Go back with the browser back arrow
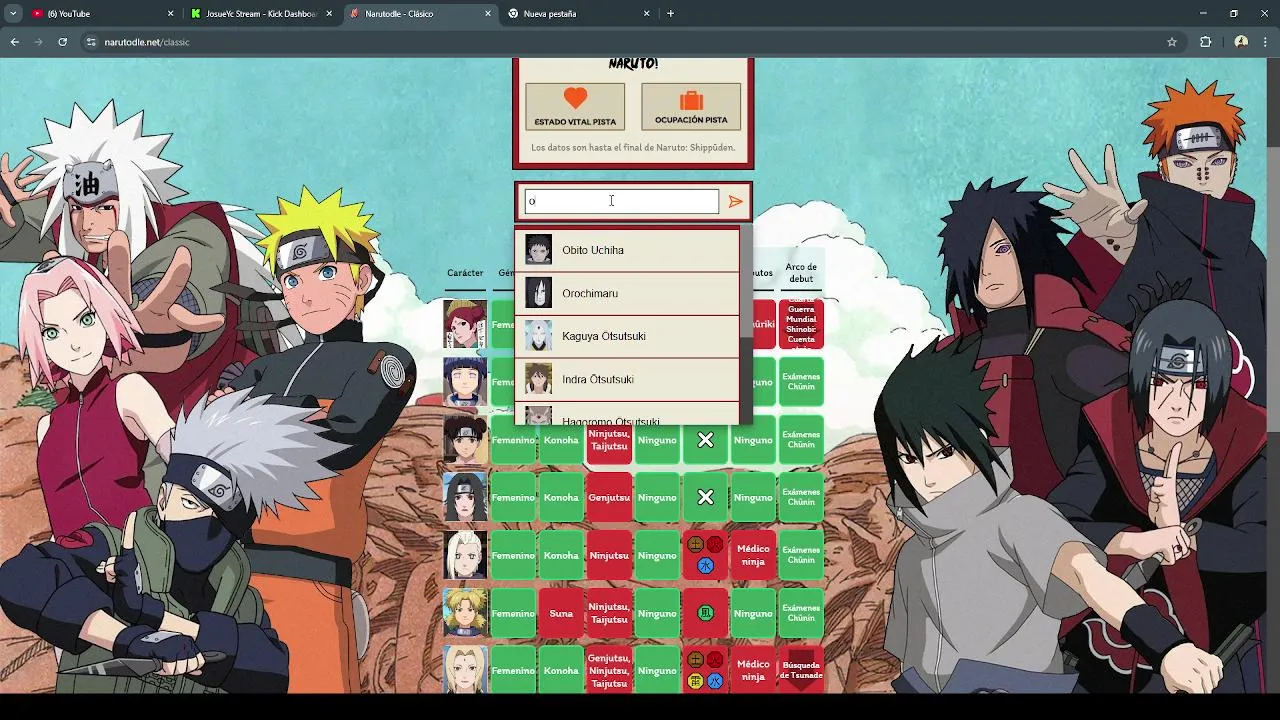1280x720 pixels. (14, 42)
